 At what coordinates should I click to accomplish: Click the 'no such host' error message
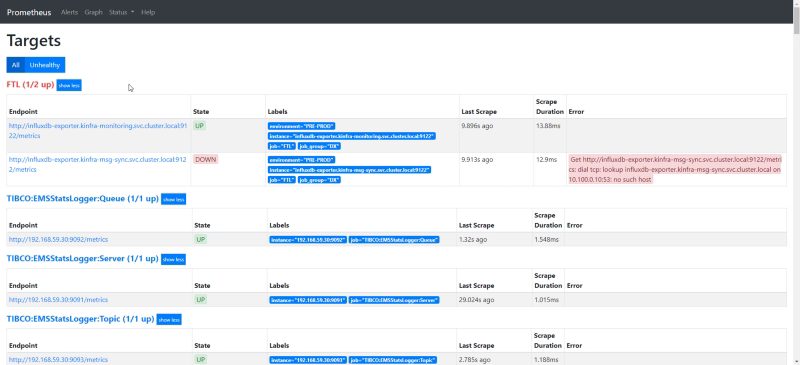[676, 170]
